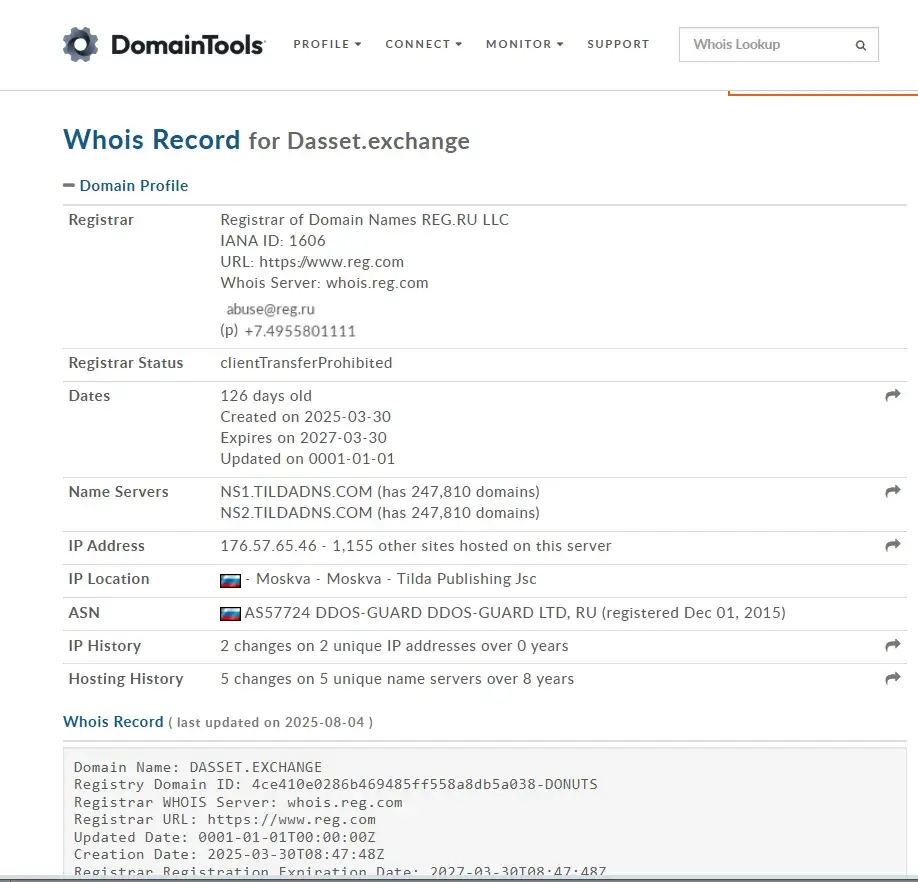Click the clientTransferProhibited status
The image size is (918, 882).
point(306,363)
